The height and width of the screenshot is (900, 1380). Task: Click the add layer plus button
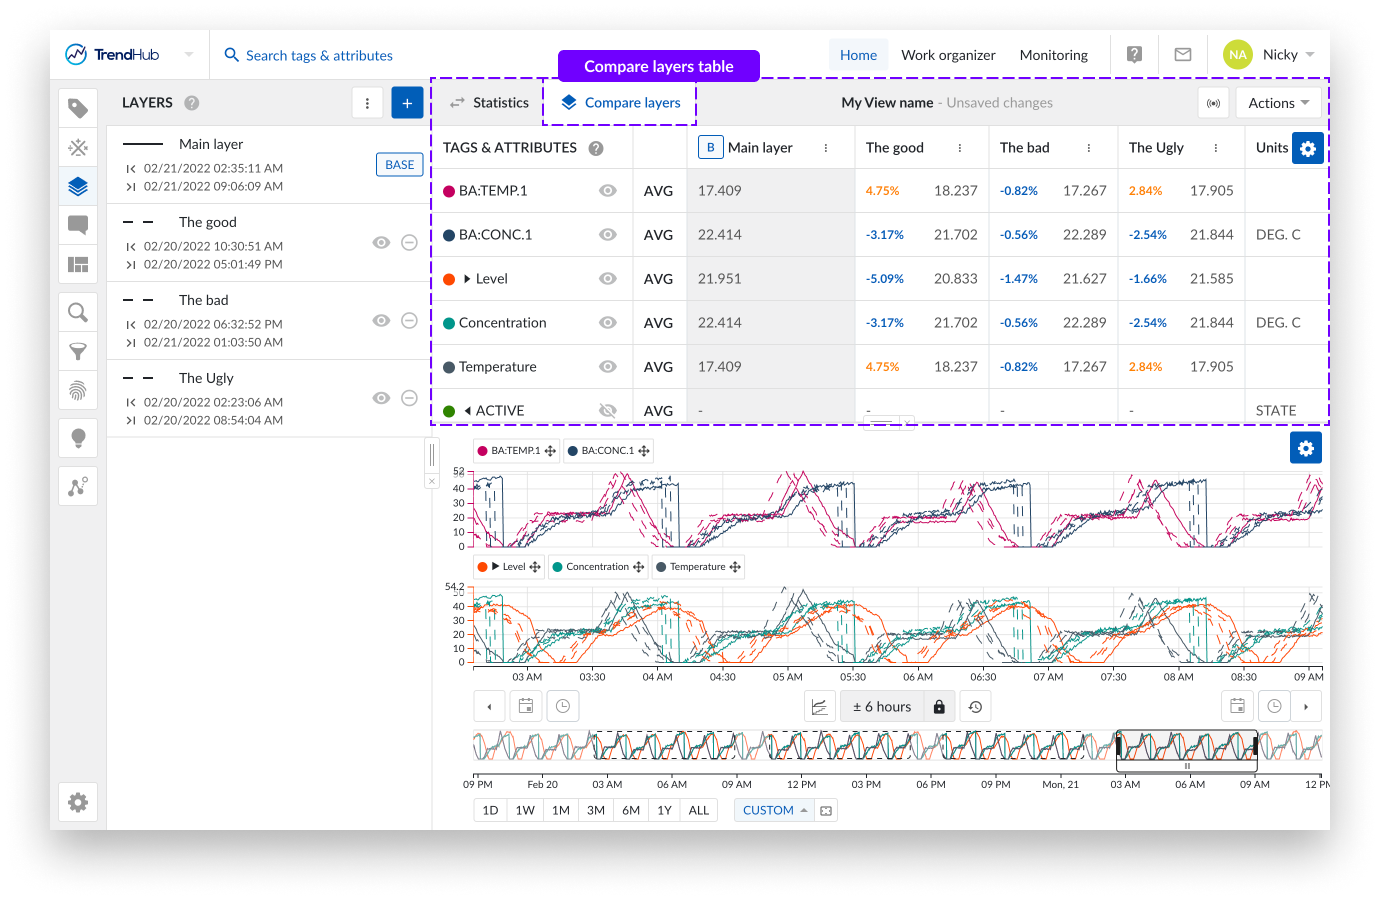pos(407,103)
